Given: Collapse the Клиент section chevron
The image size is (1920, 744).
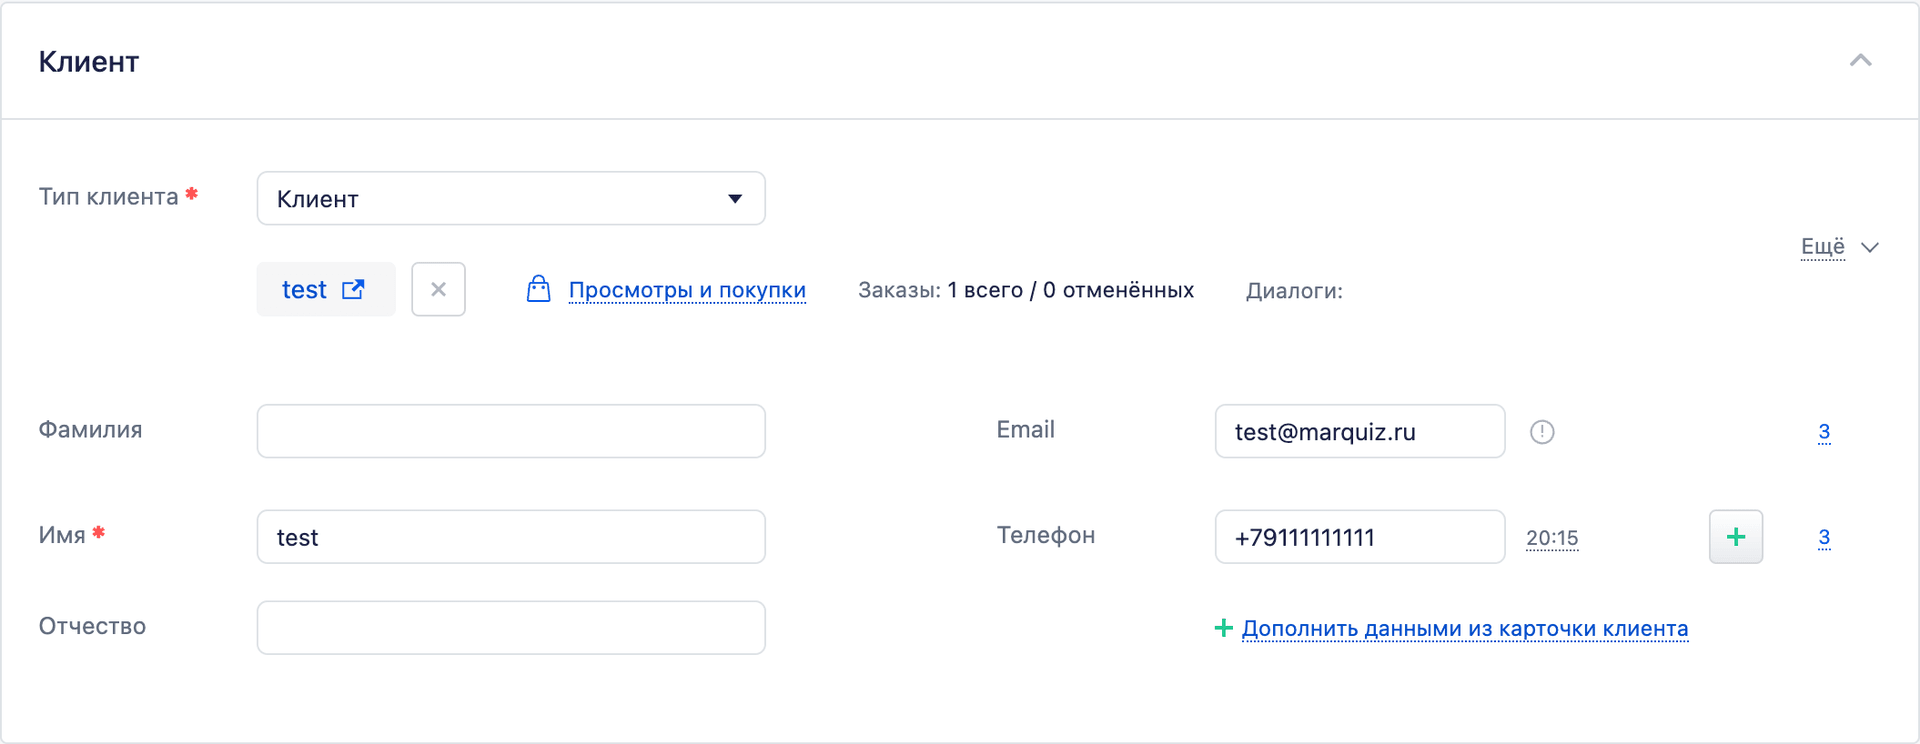Looking at the screenshot, I should (1860, 61).
